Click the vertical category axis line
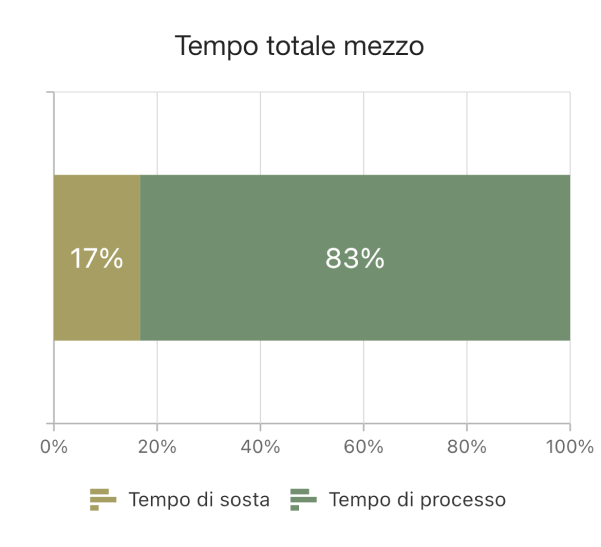This screenshot has width=601, height=547. 54,258
